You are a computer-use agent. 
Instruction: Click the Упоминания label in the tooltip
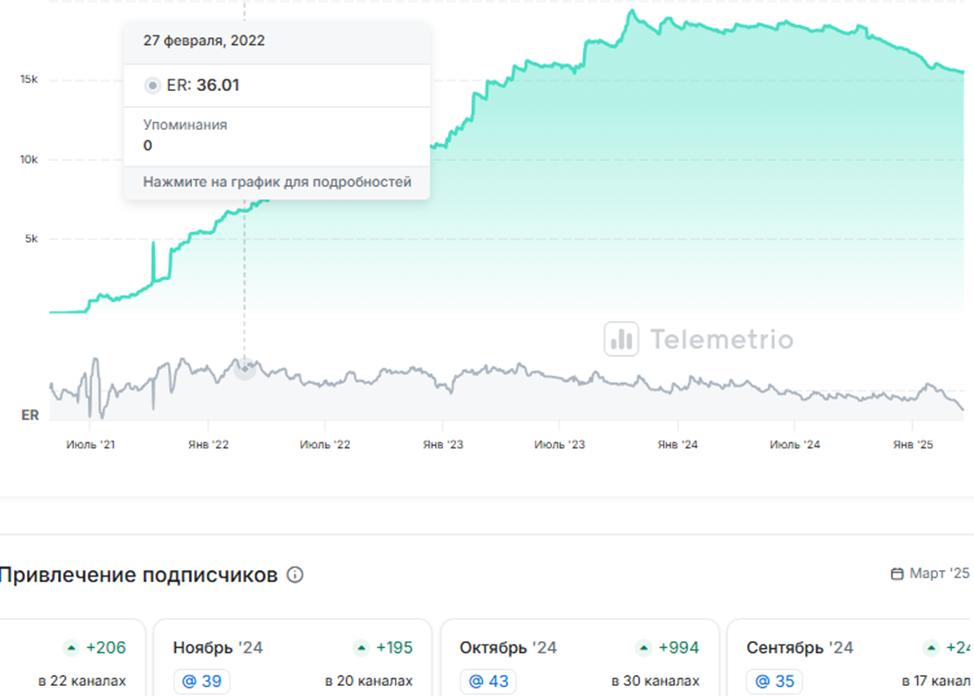click(x=185, y=125)
